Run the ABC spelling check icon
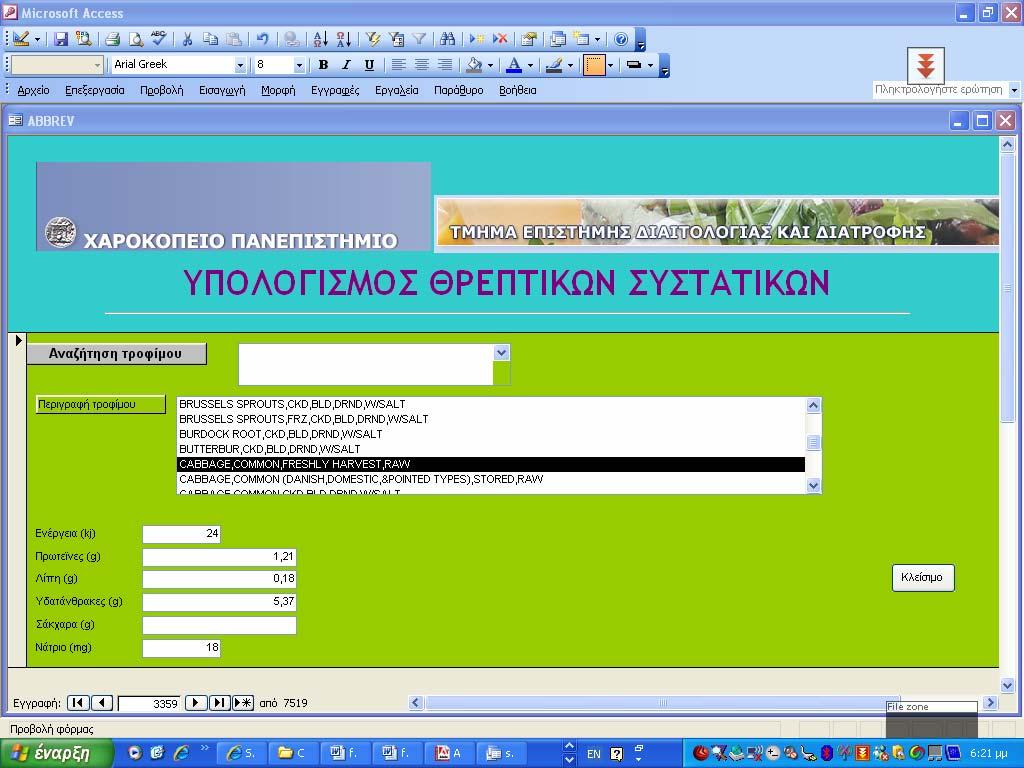The height and width of the screenshot is (768, 1024). 159,39
